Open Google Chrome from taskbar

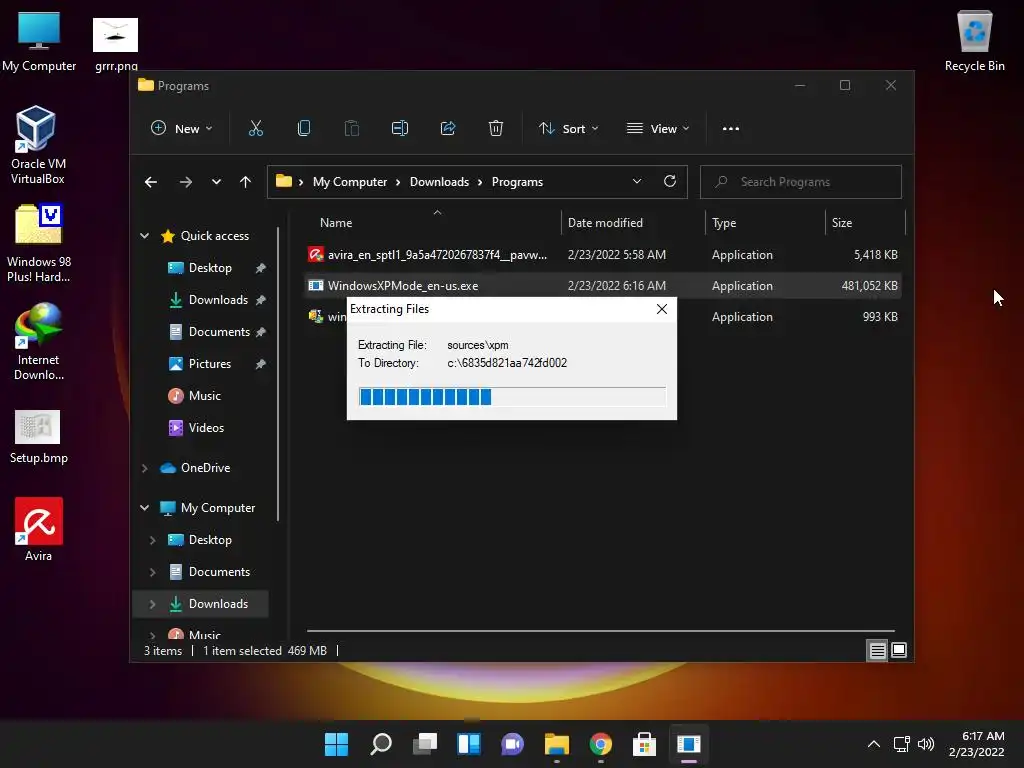(601, 744)
